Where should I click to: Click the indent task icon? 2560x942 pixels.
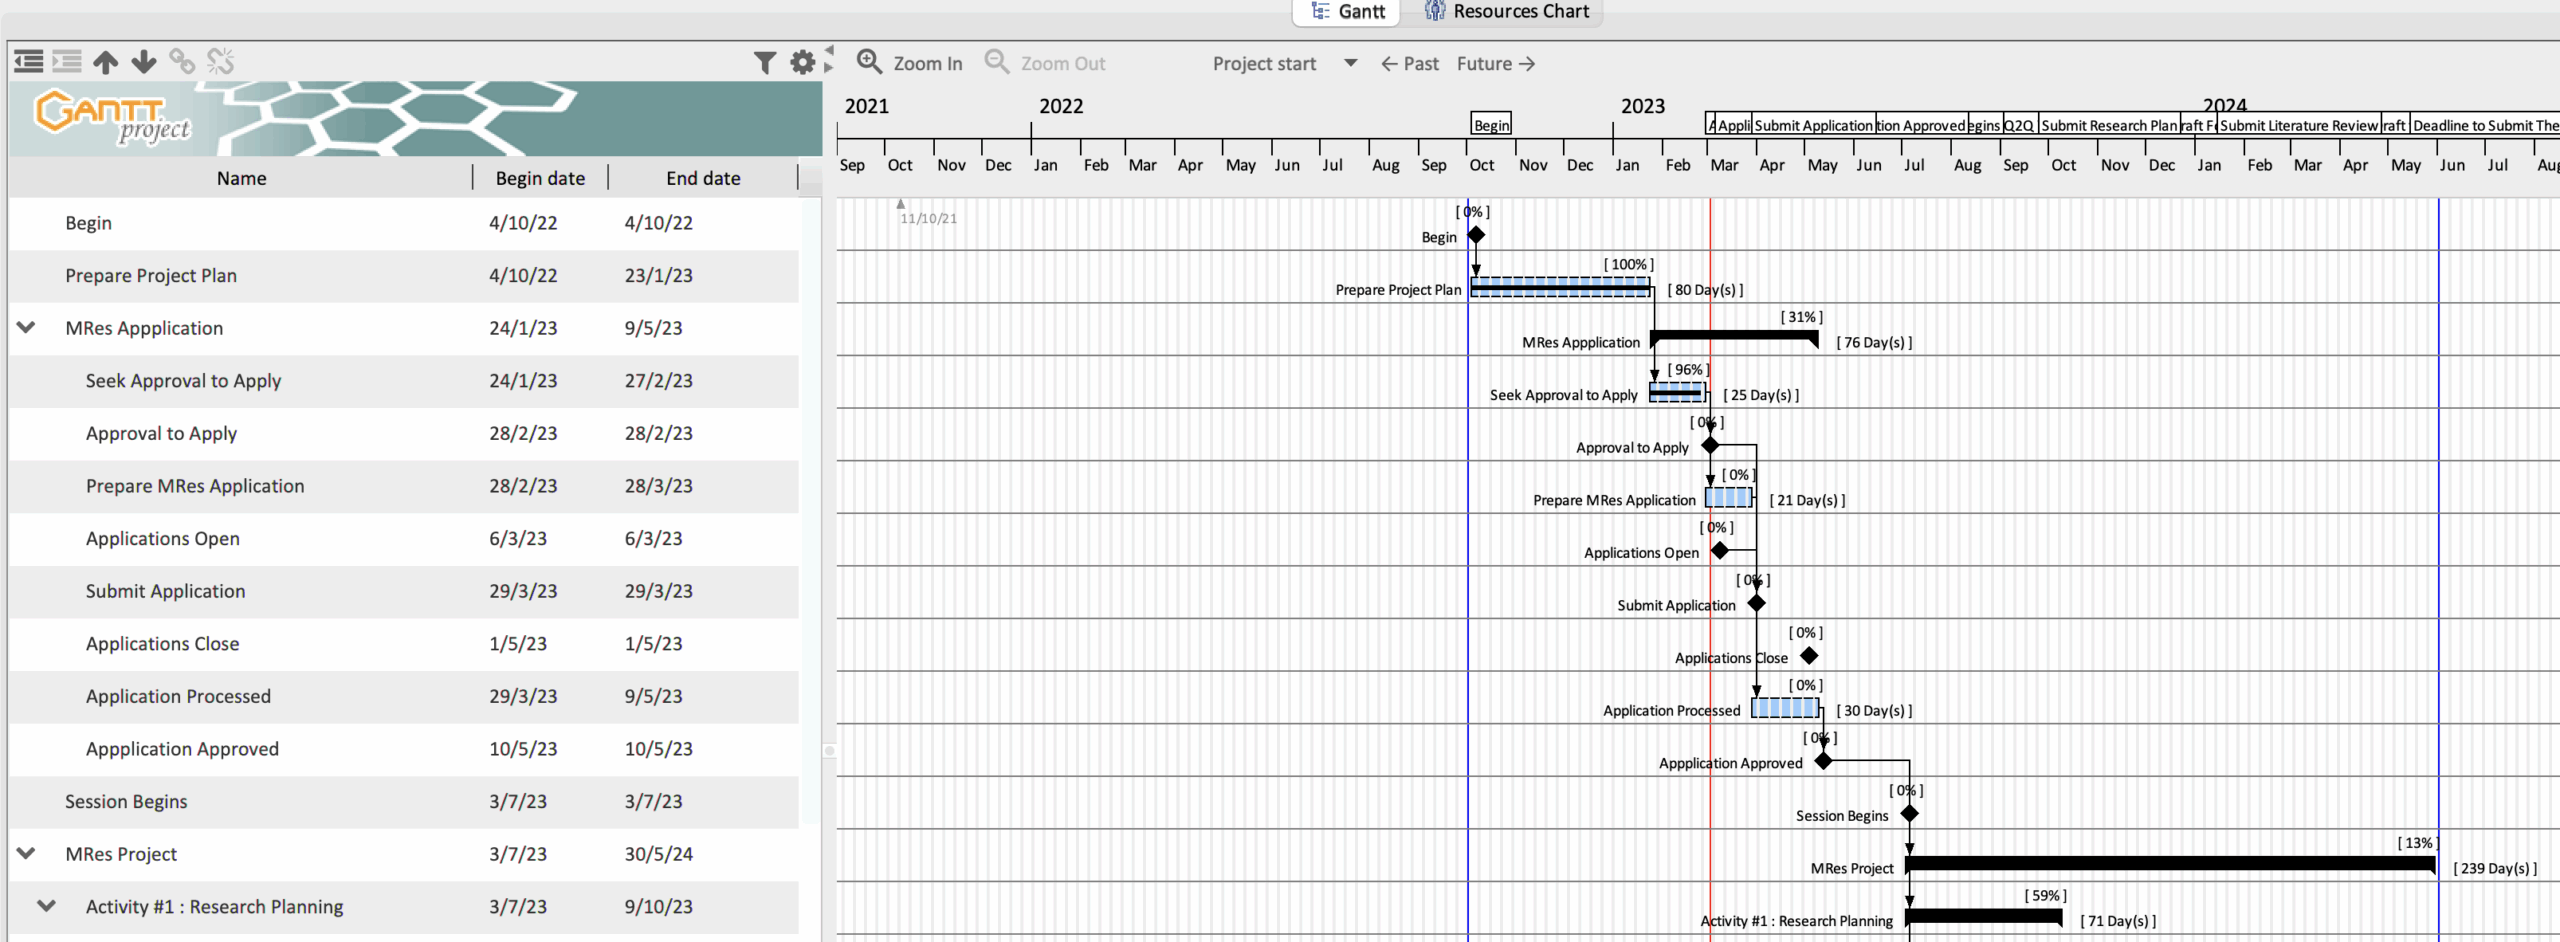coord(67,62)
